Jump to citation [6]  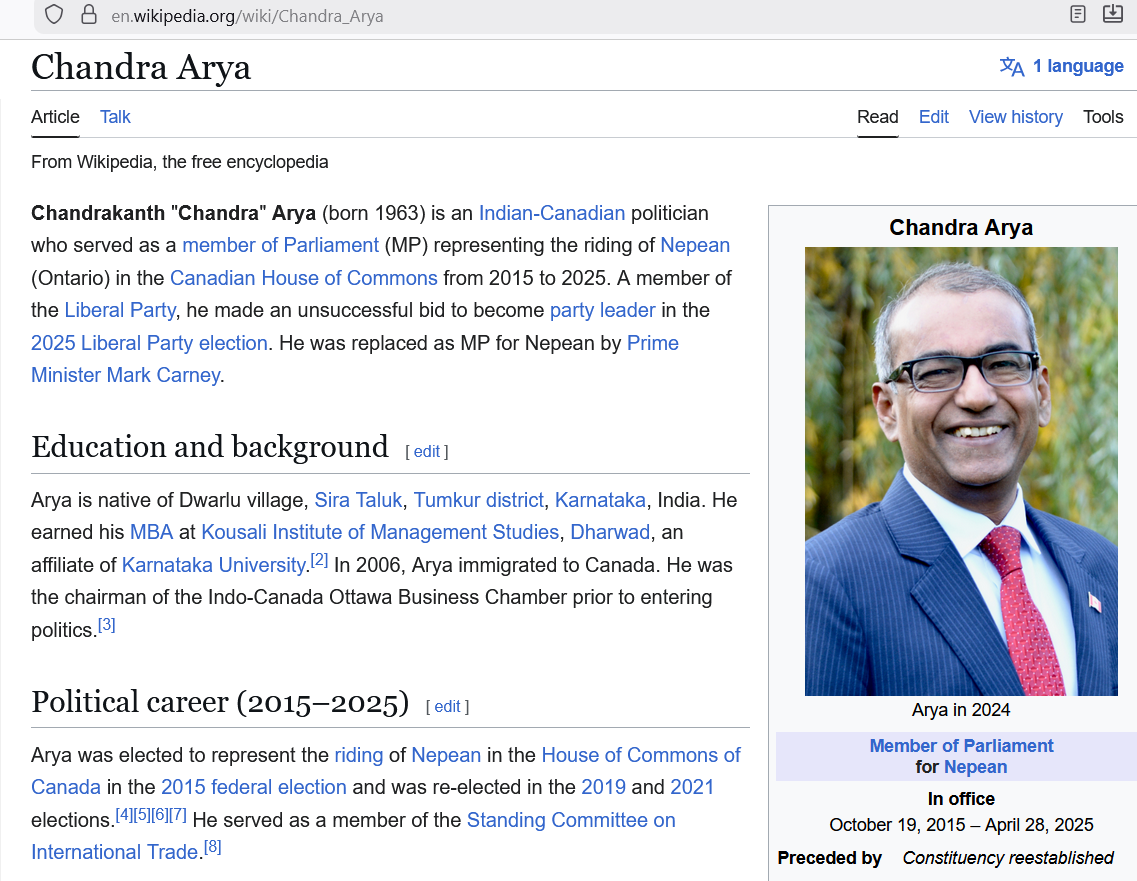tap(160, 814)
